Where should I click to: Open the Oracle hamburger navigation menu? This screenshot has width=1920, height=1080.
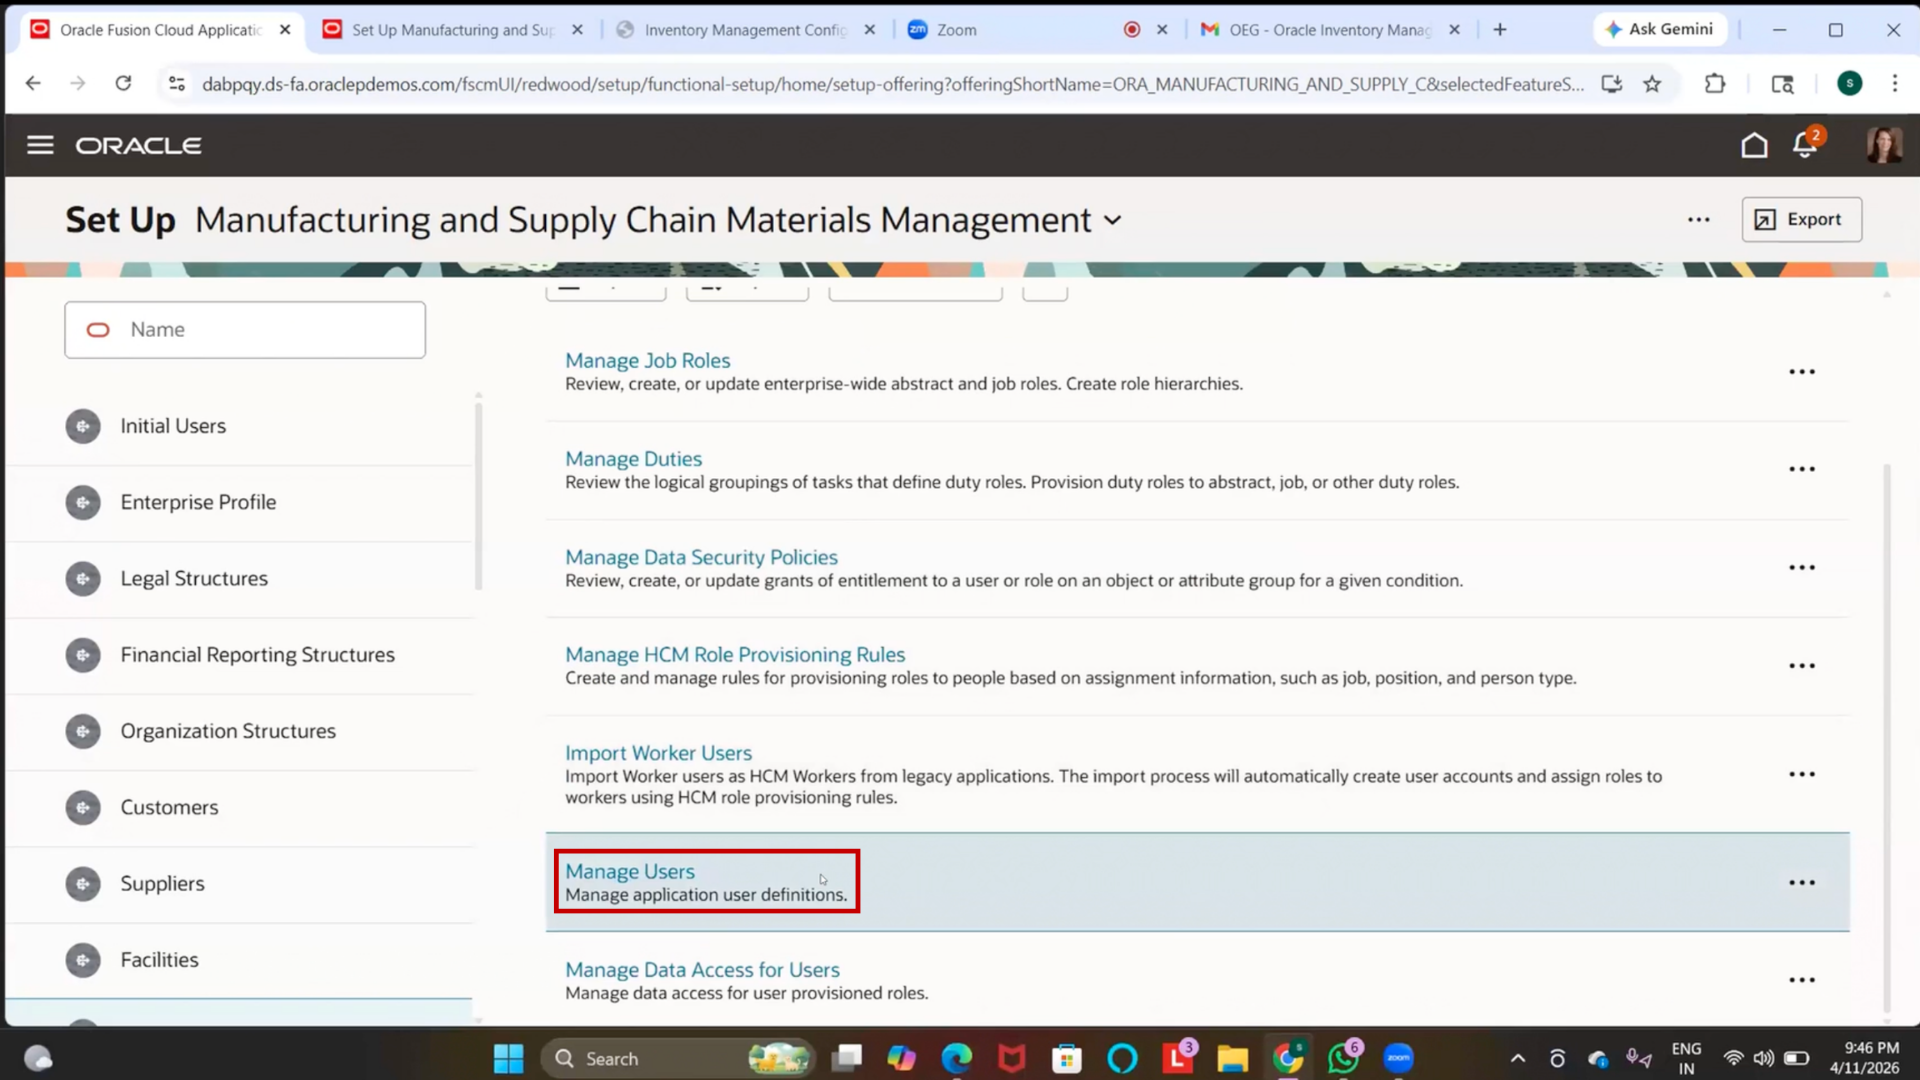tap(40, 145)
